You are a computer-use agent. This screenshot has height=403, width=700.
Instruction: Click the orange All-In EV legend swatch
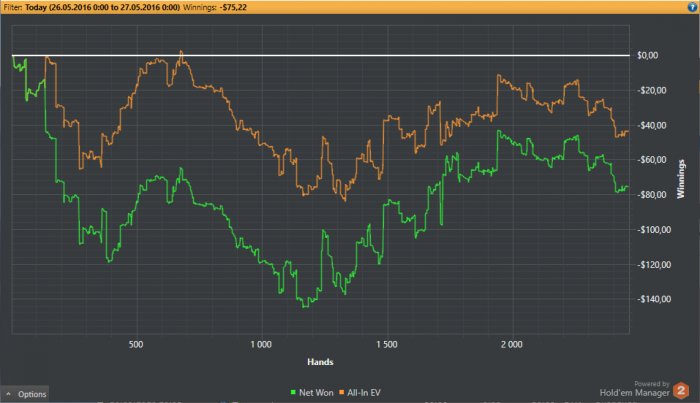(x=342, y=392)
